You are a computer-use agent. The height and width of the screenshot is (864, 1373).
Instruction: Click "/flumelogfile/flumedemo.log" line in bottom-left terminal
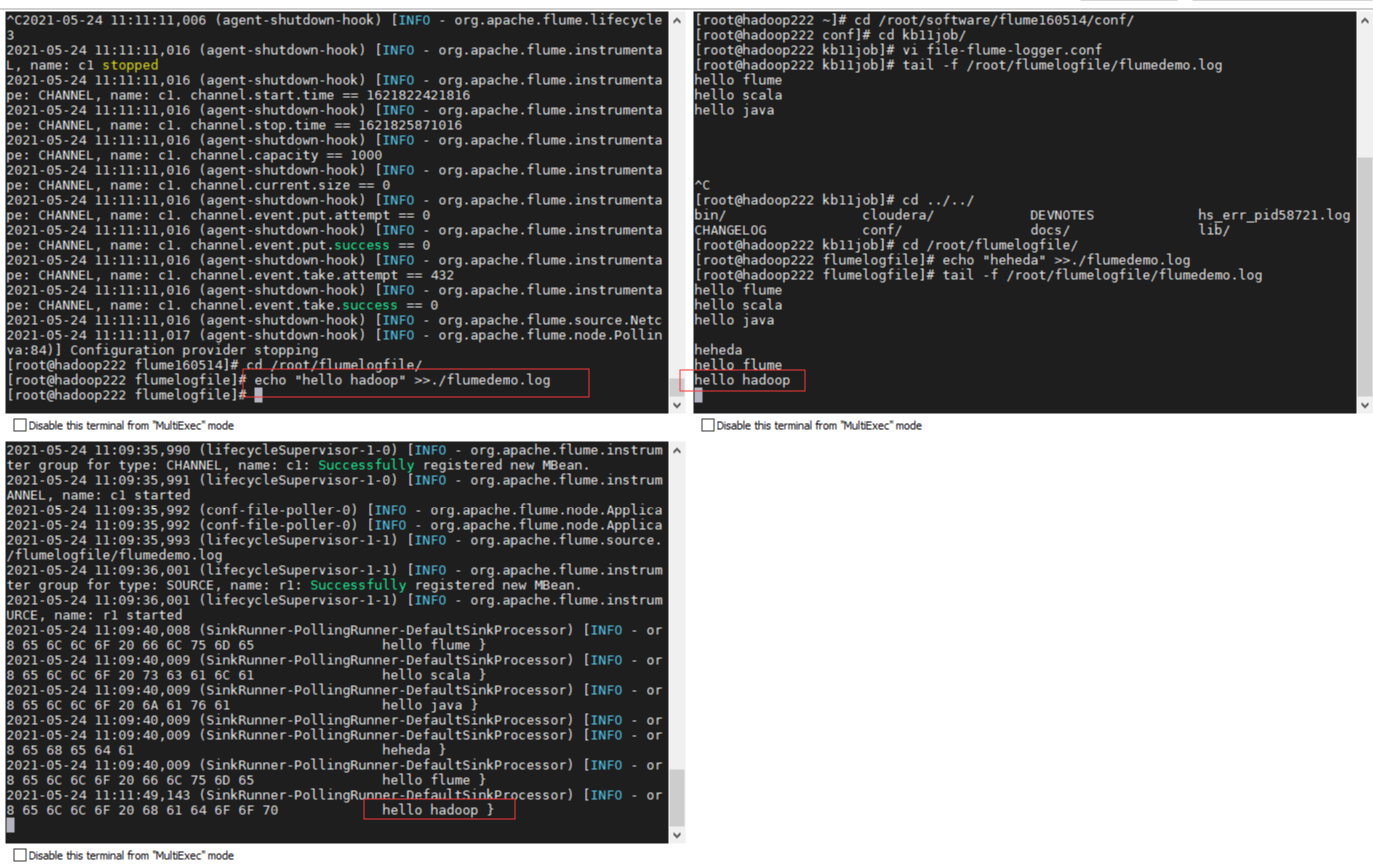tap(114, 555)
